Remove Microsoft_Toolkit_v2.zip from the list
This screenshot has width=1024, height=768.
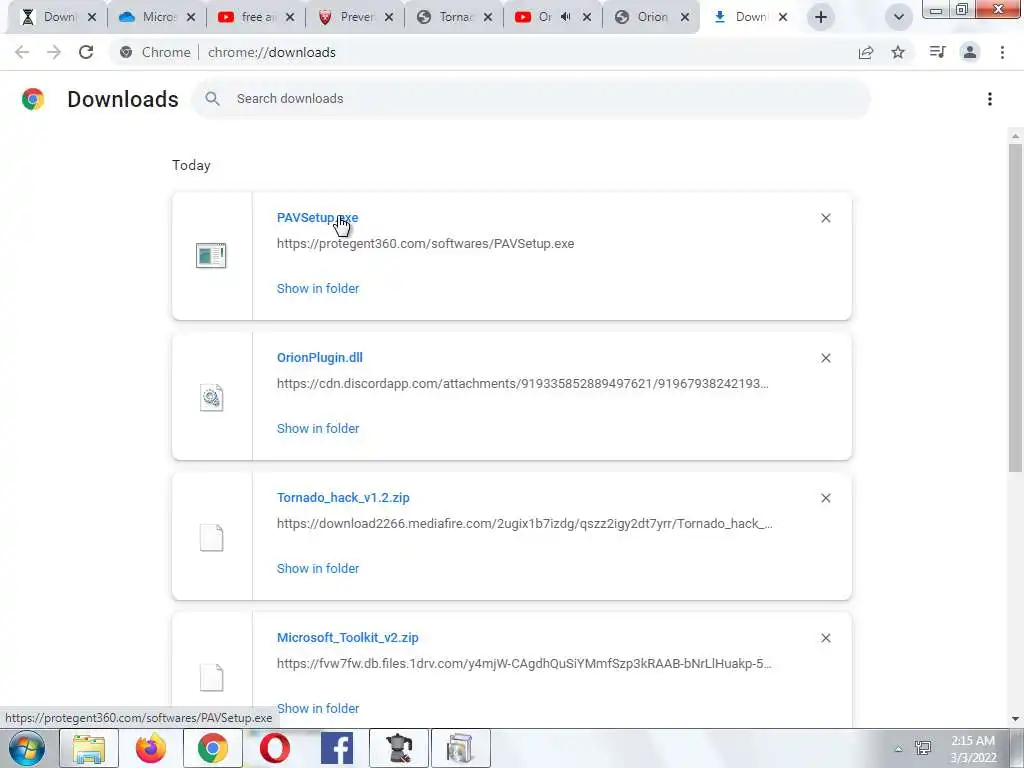pyautogui.click(x=825, y=638)
